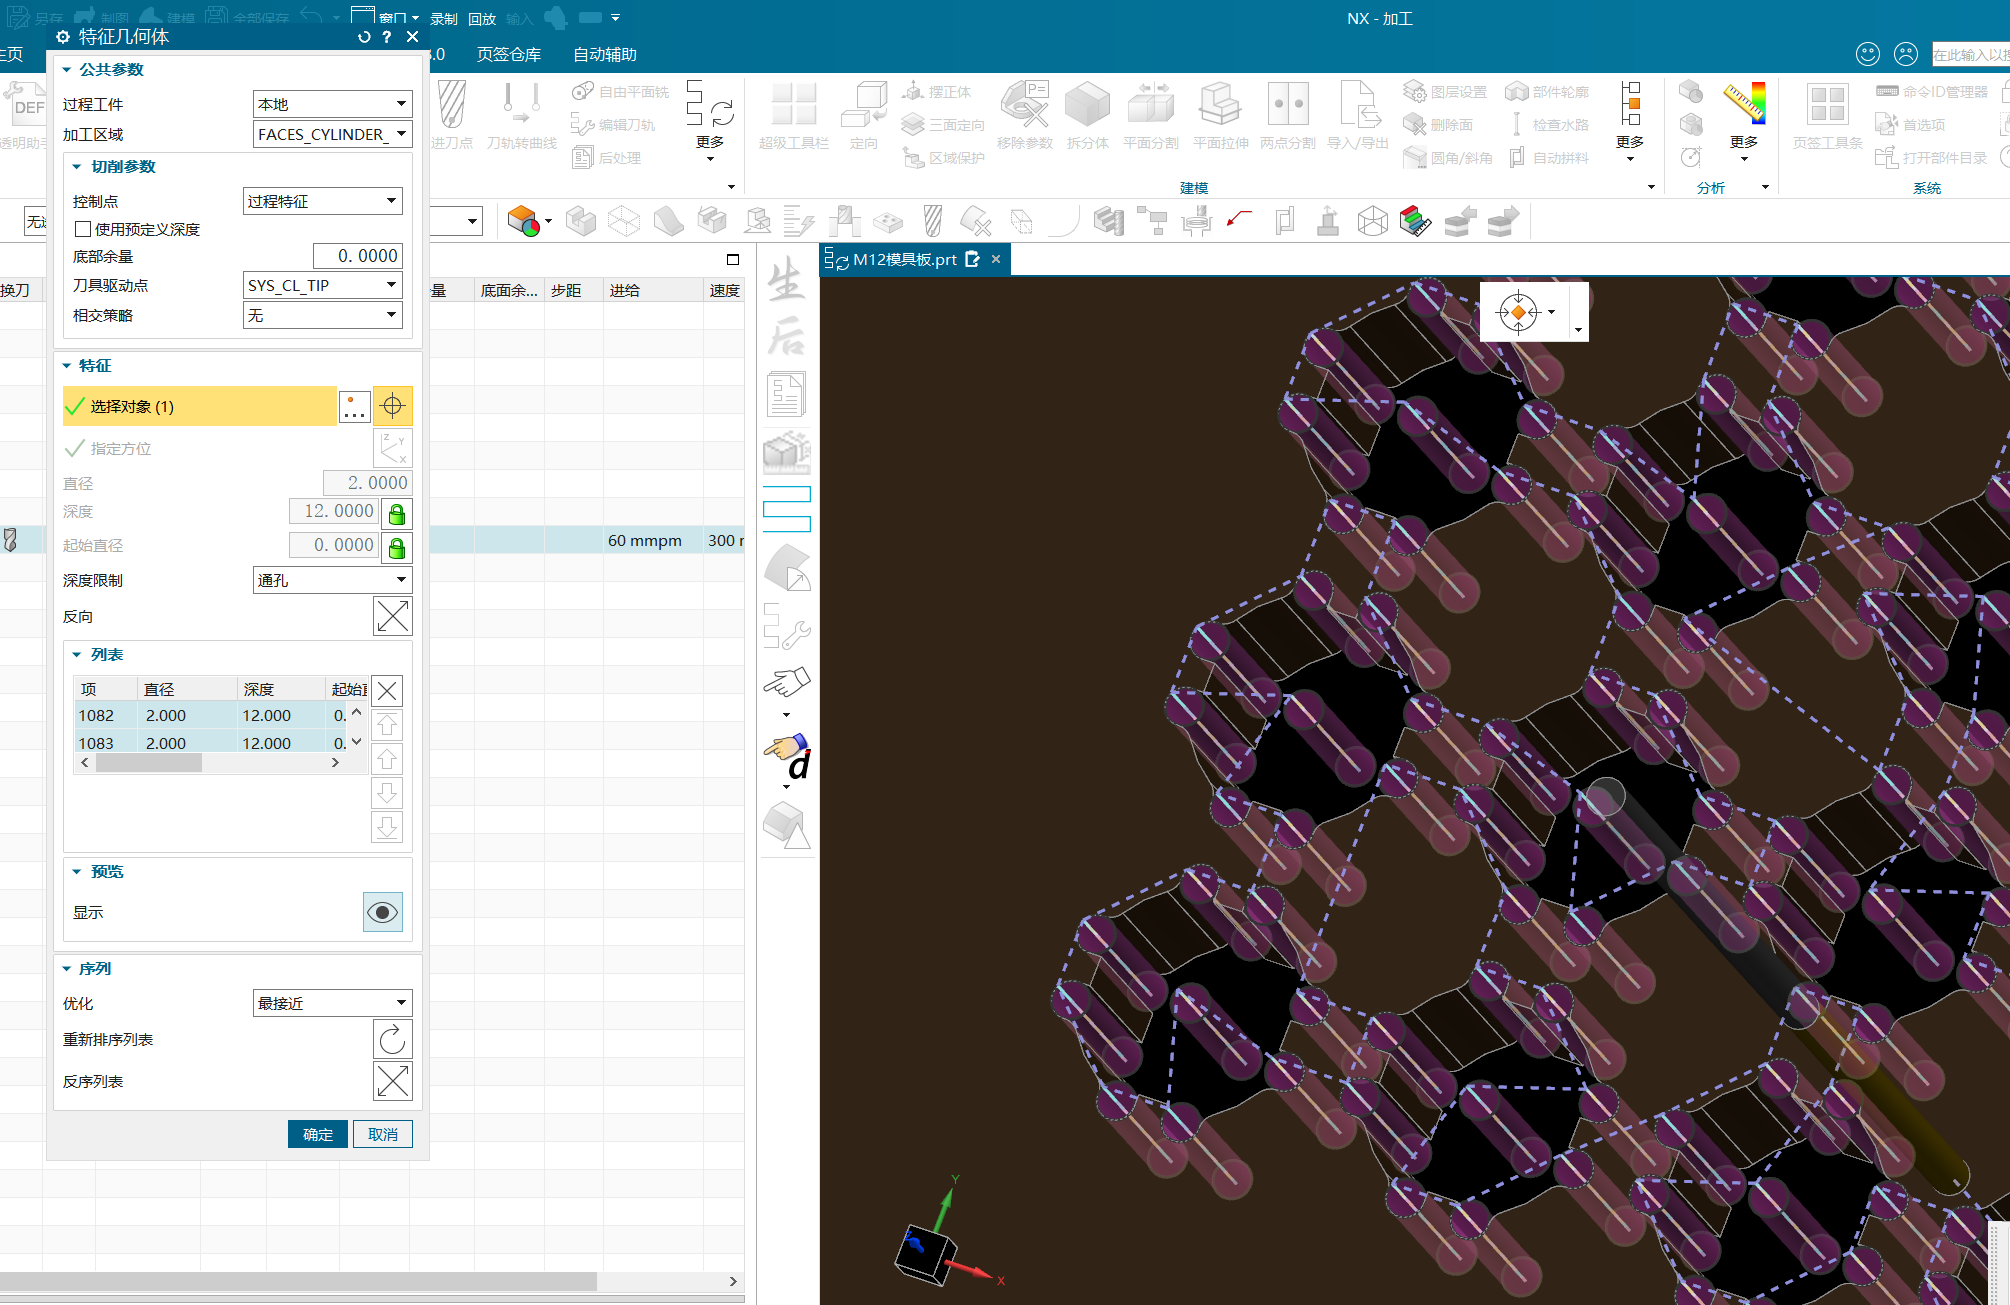Open the optimization dropdown
The image size is (2010, 1305).
click(332, 1003)
